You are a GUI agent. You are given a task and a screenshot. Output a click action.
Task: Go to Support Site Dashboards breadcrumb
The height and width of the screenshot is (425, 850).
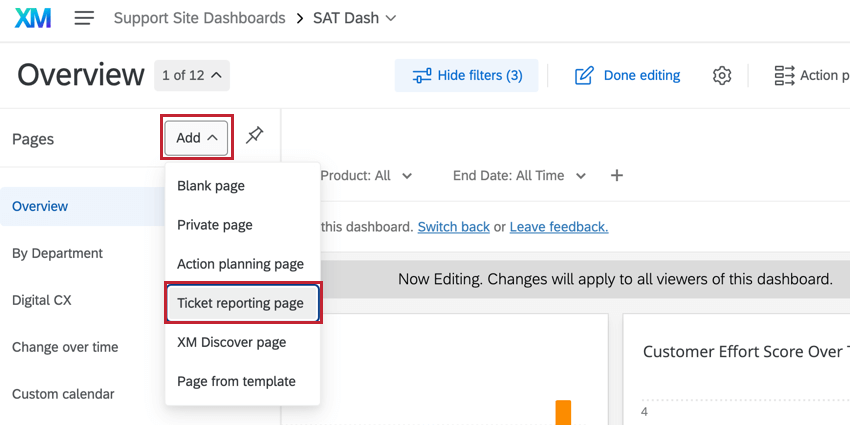pyautogui.click(x=199, y=18)
